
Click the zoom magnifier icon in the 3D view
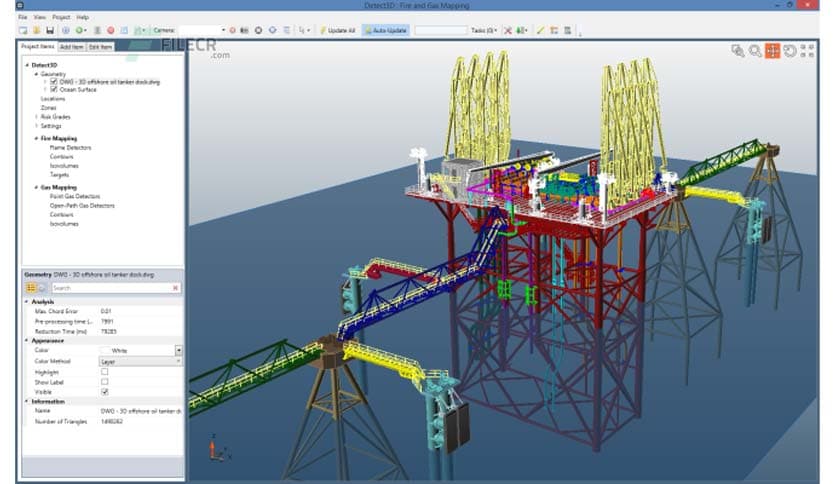[755, 51]
